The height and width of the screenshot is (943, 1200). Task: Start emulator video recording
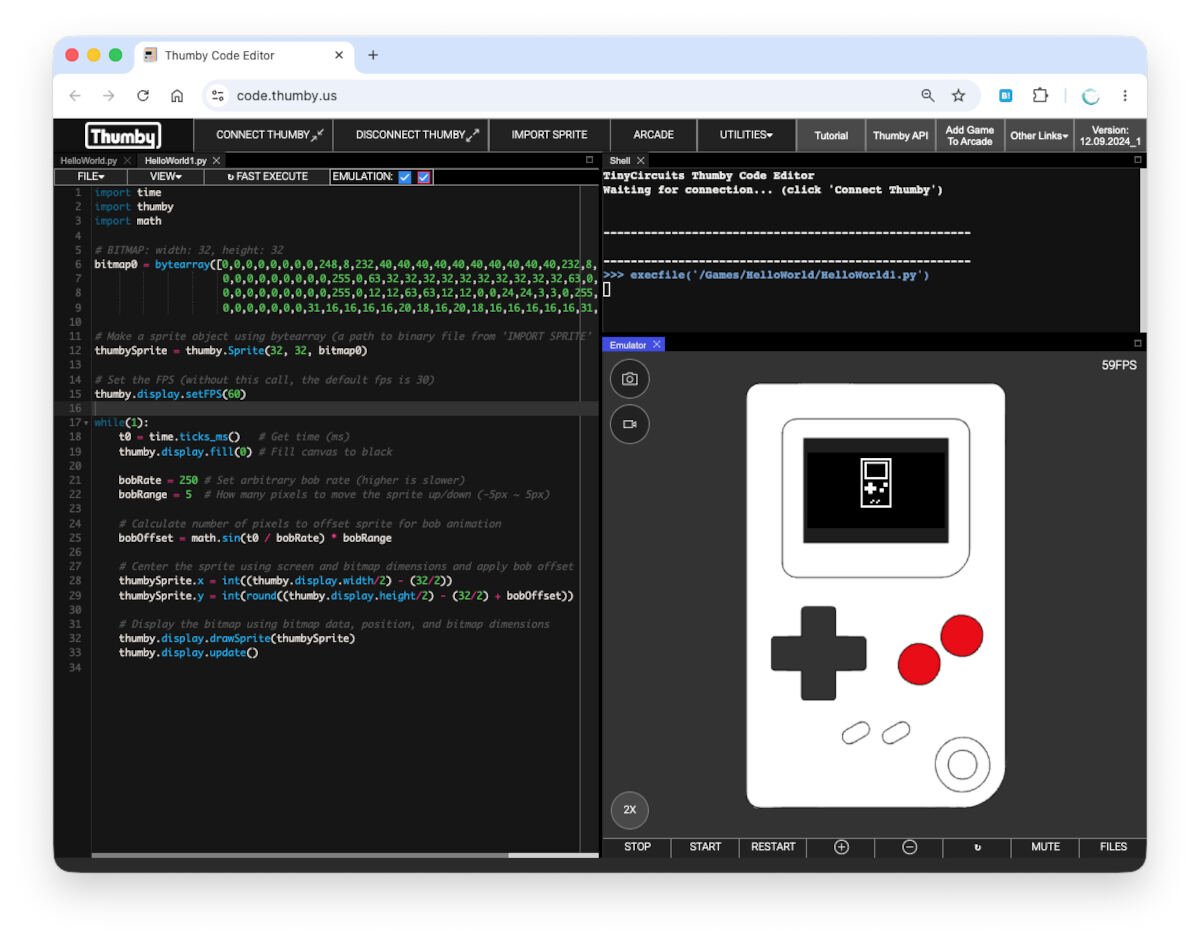tap(630, 424)
